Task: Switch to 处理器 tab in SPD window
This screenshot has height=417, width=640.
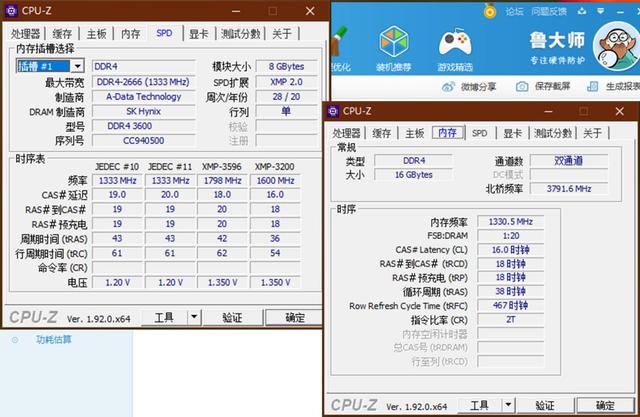Action: point(26,34)
